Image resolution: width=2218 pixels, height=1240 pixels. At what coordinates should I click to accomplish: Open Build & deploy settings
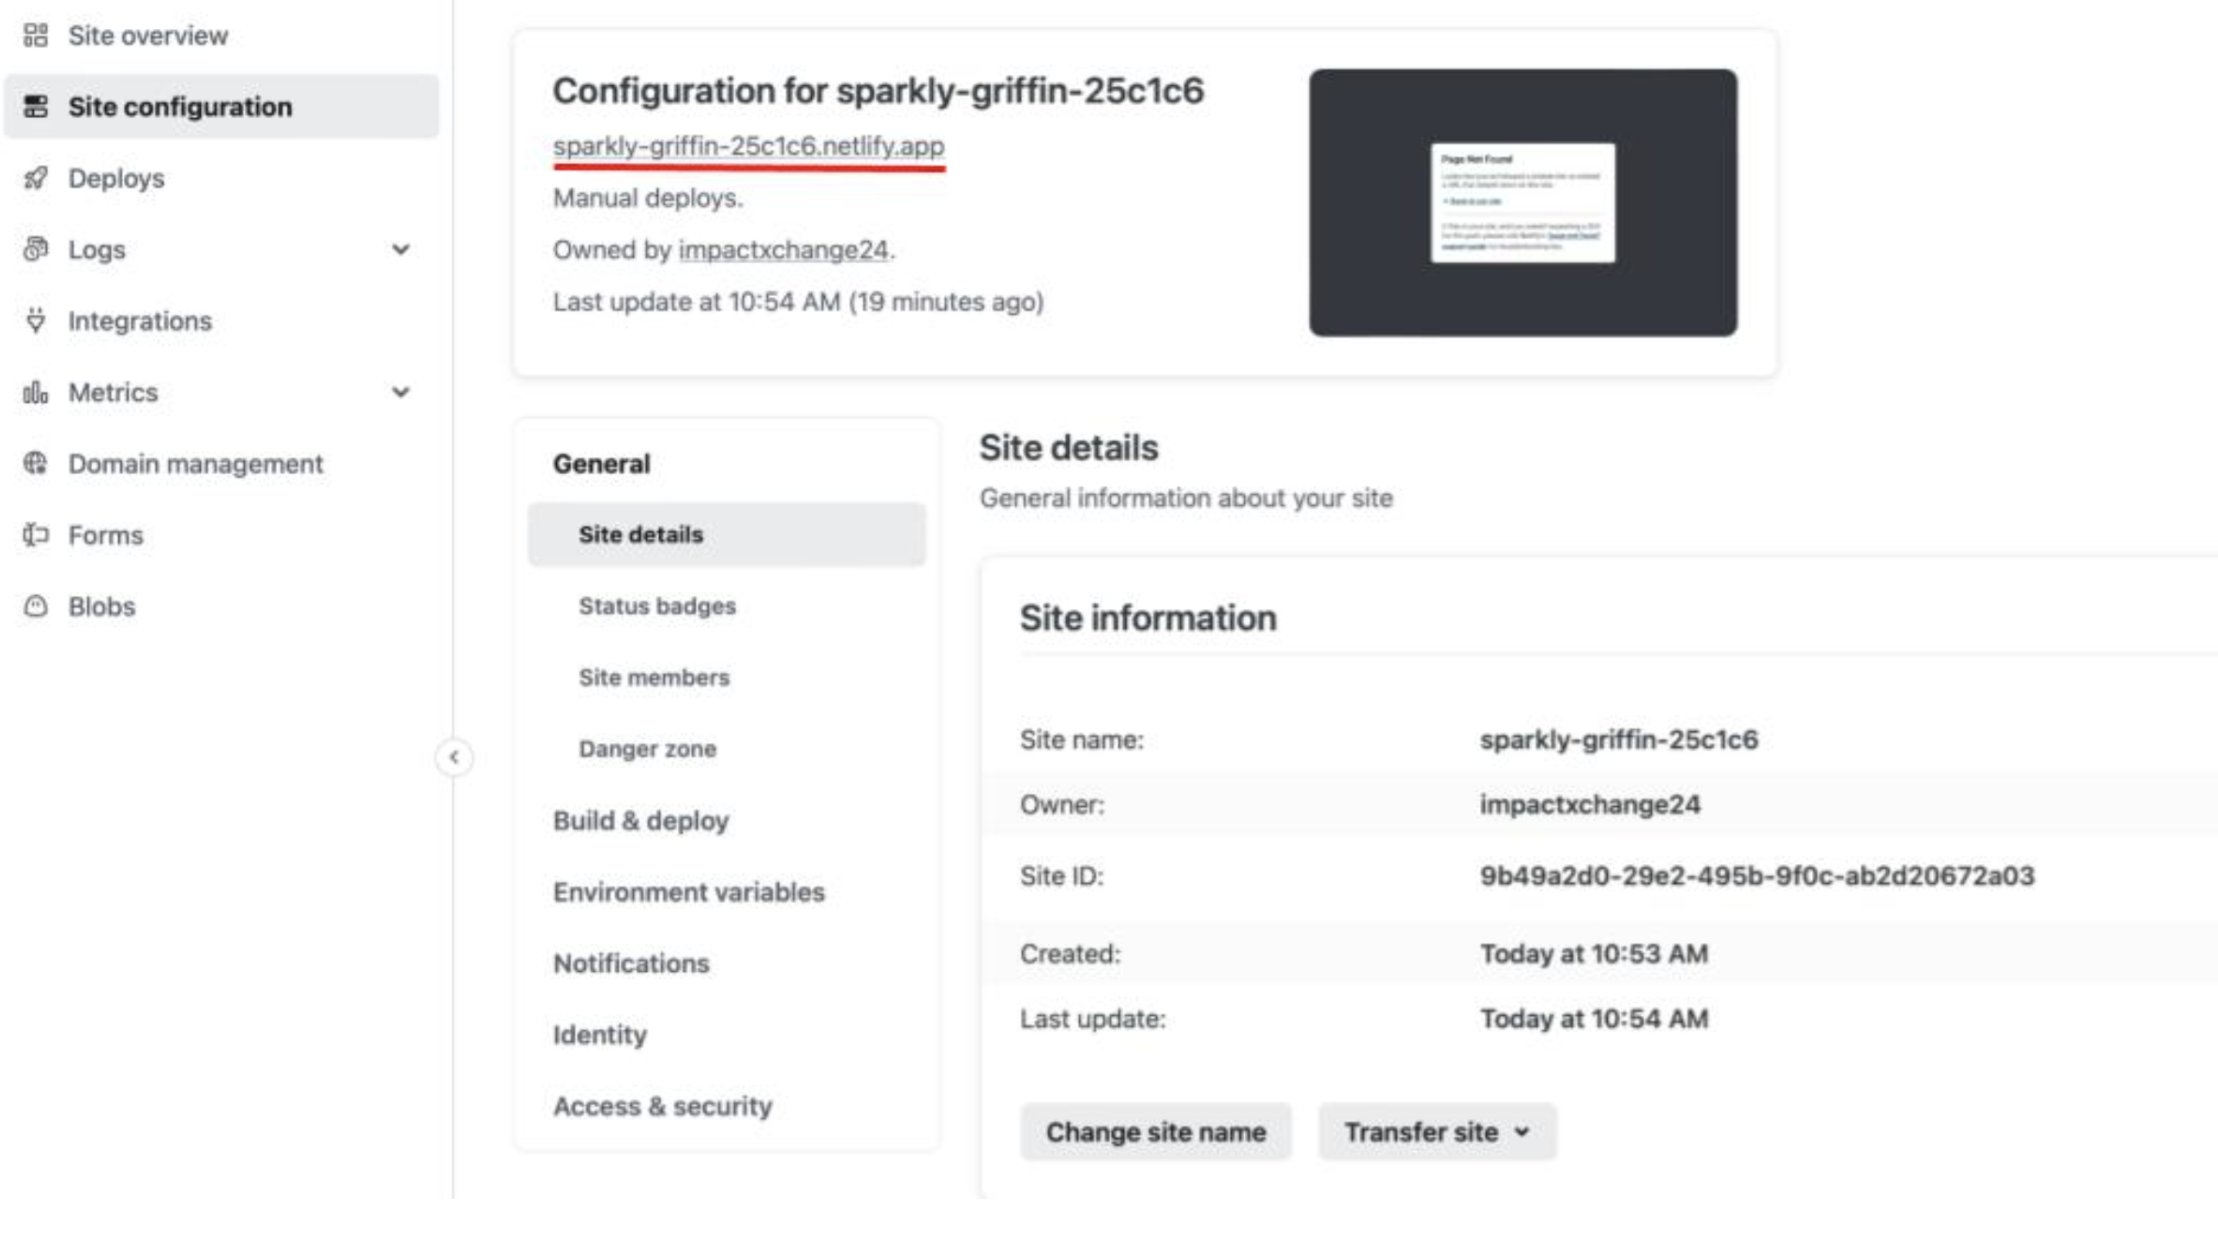point(641,821)
